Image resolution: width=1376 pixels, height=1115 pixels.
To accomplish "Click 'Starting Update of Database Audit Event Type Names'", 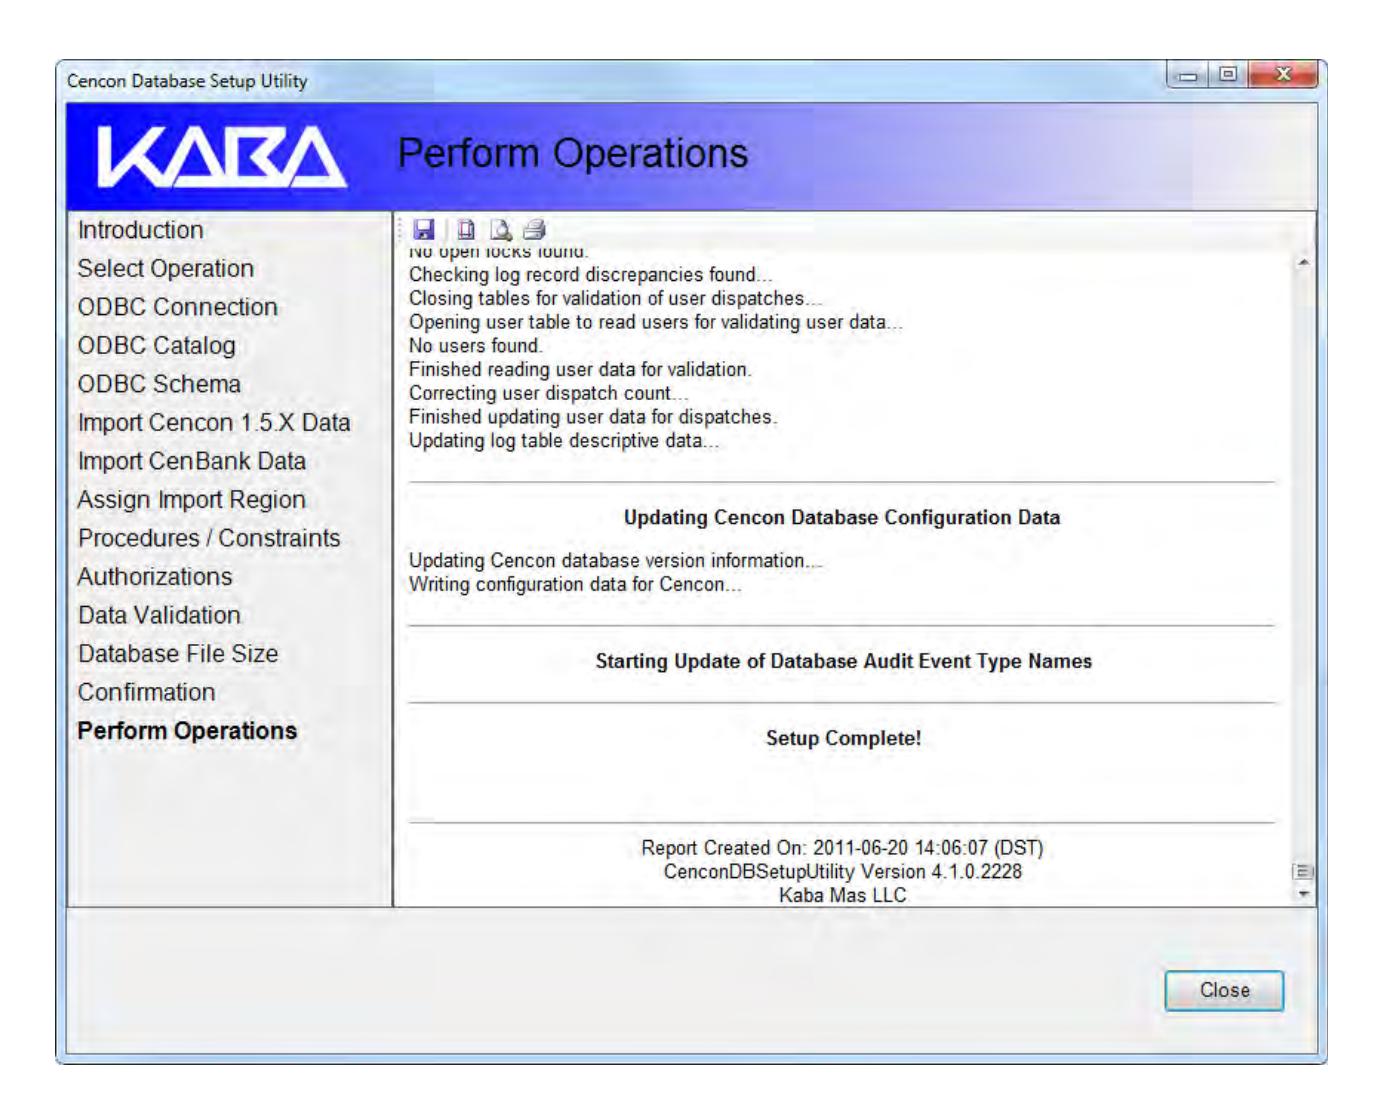I will [844, 661].
